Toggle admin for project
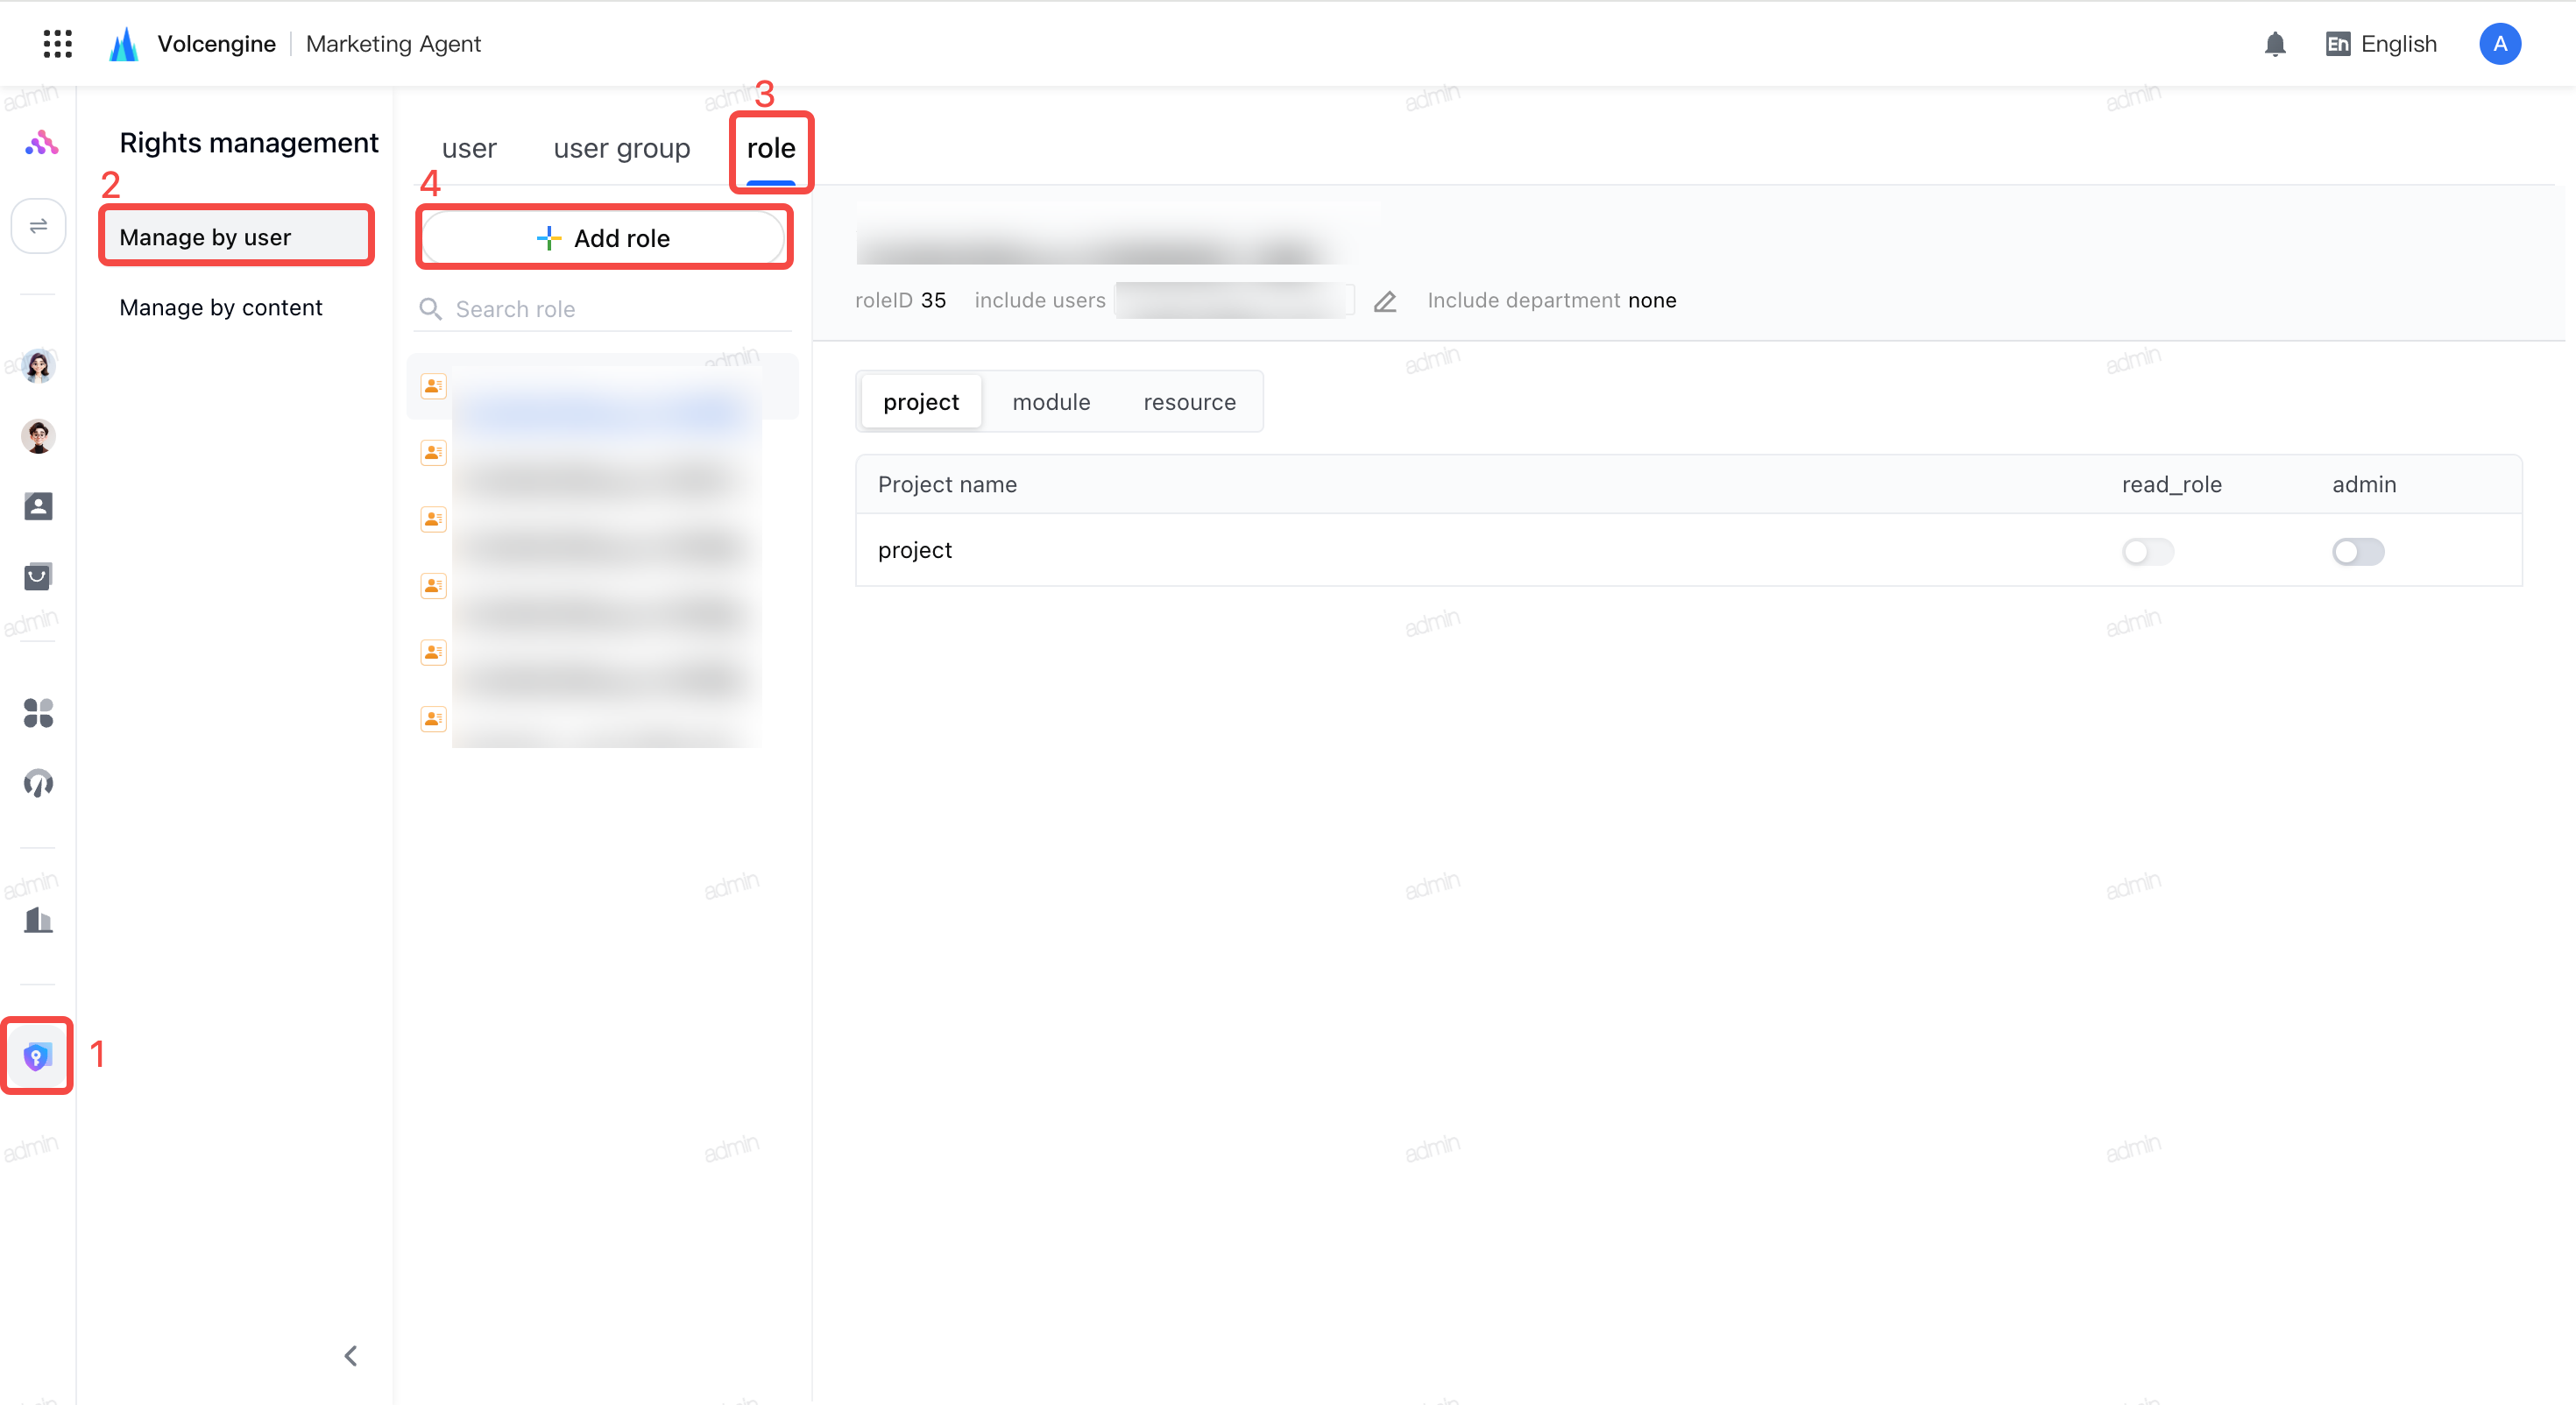 point(2358,552)
